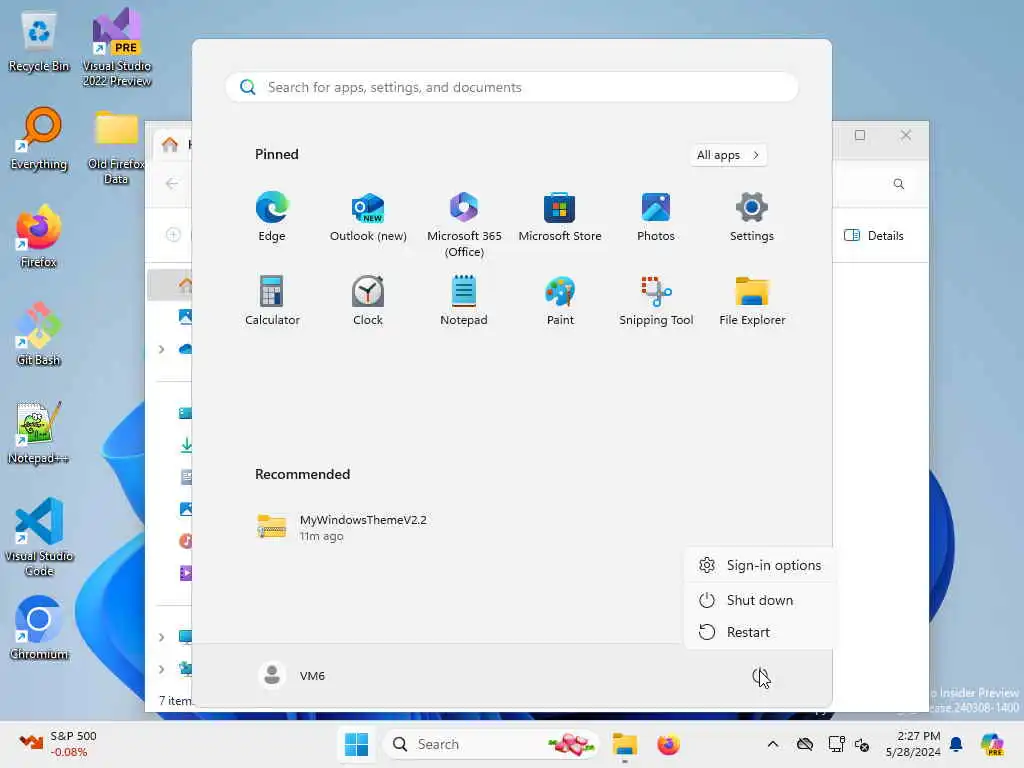Select the Firefox desktop shortcut
Image resolution: width=1024 pixels, height=768 pixels.
[x=39, y=237]
